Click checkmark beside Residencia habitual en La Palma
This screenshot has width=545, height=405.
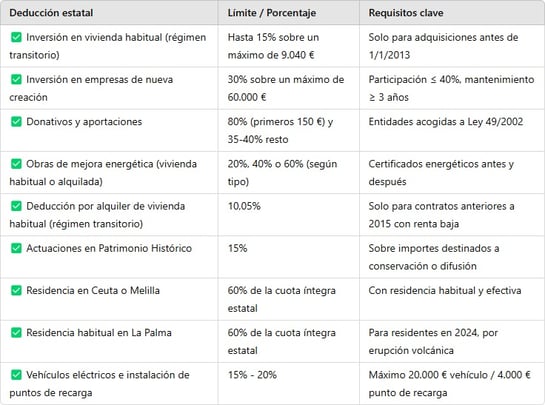16,332
